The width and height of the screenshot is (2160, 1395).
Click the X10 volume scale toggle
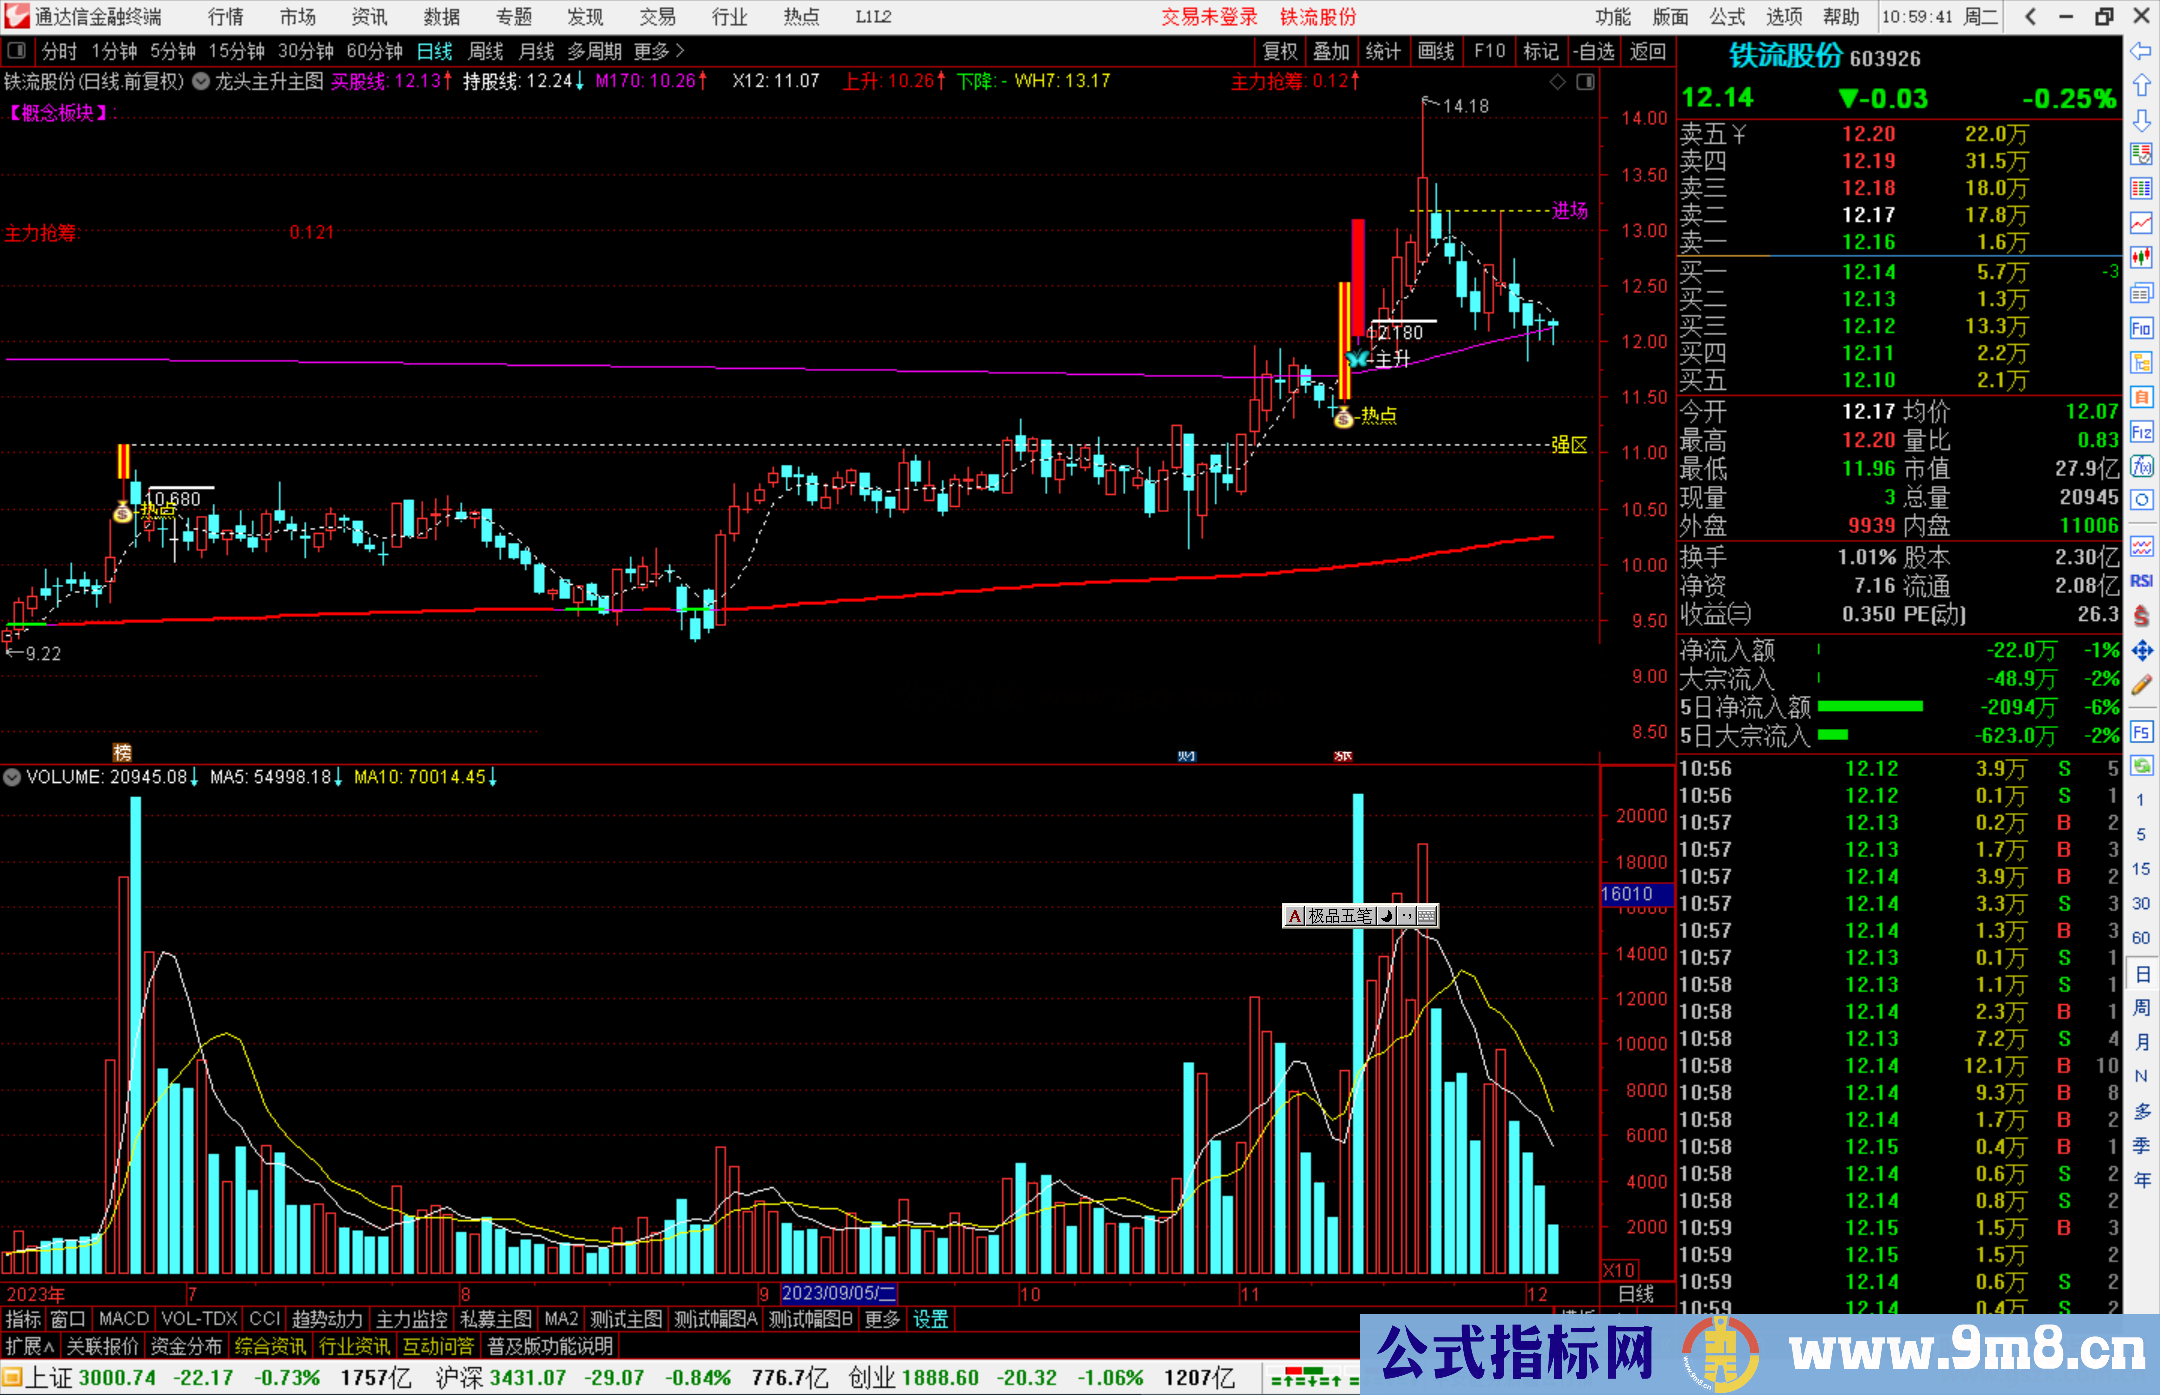pos(1620,1270)
